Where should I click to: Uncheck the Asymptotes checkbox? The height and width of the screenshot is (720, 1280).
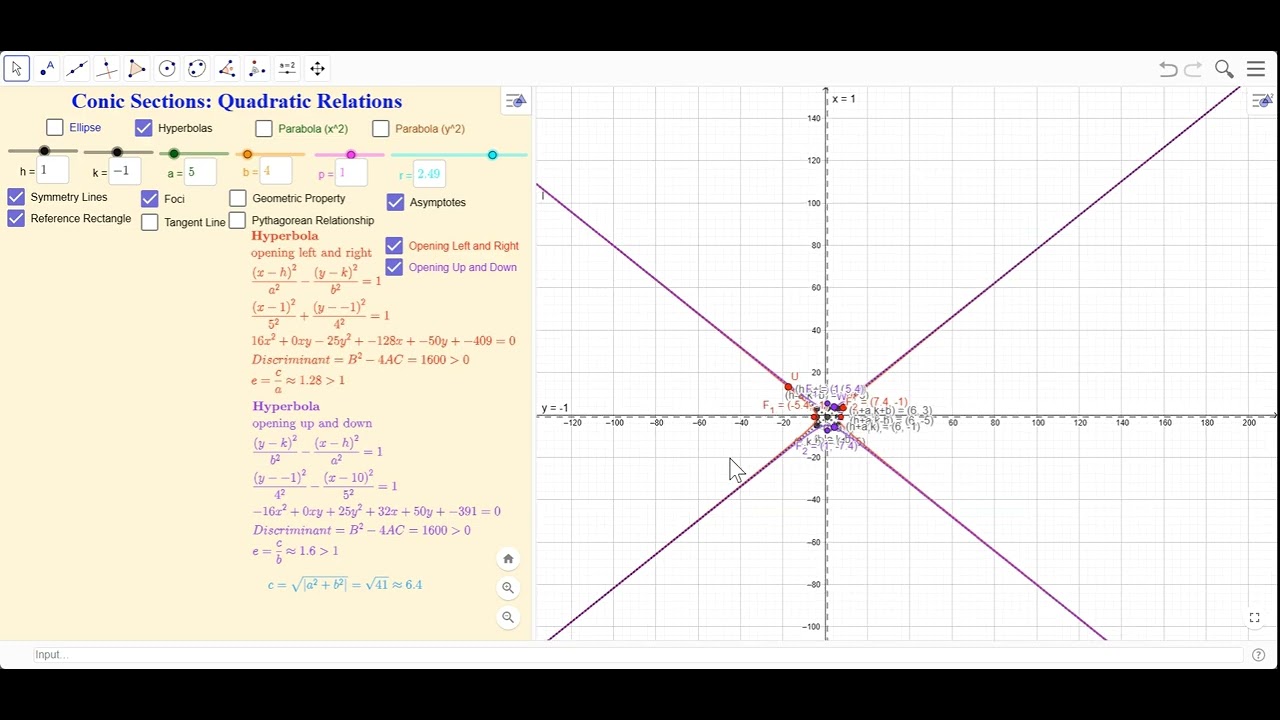click(396, 202)
